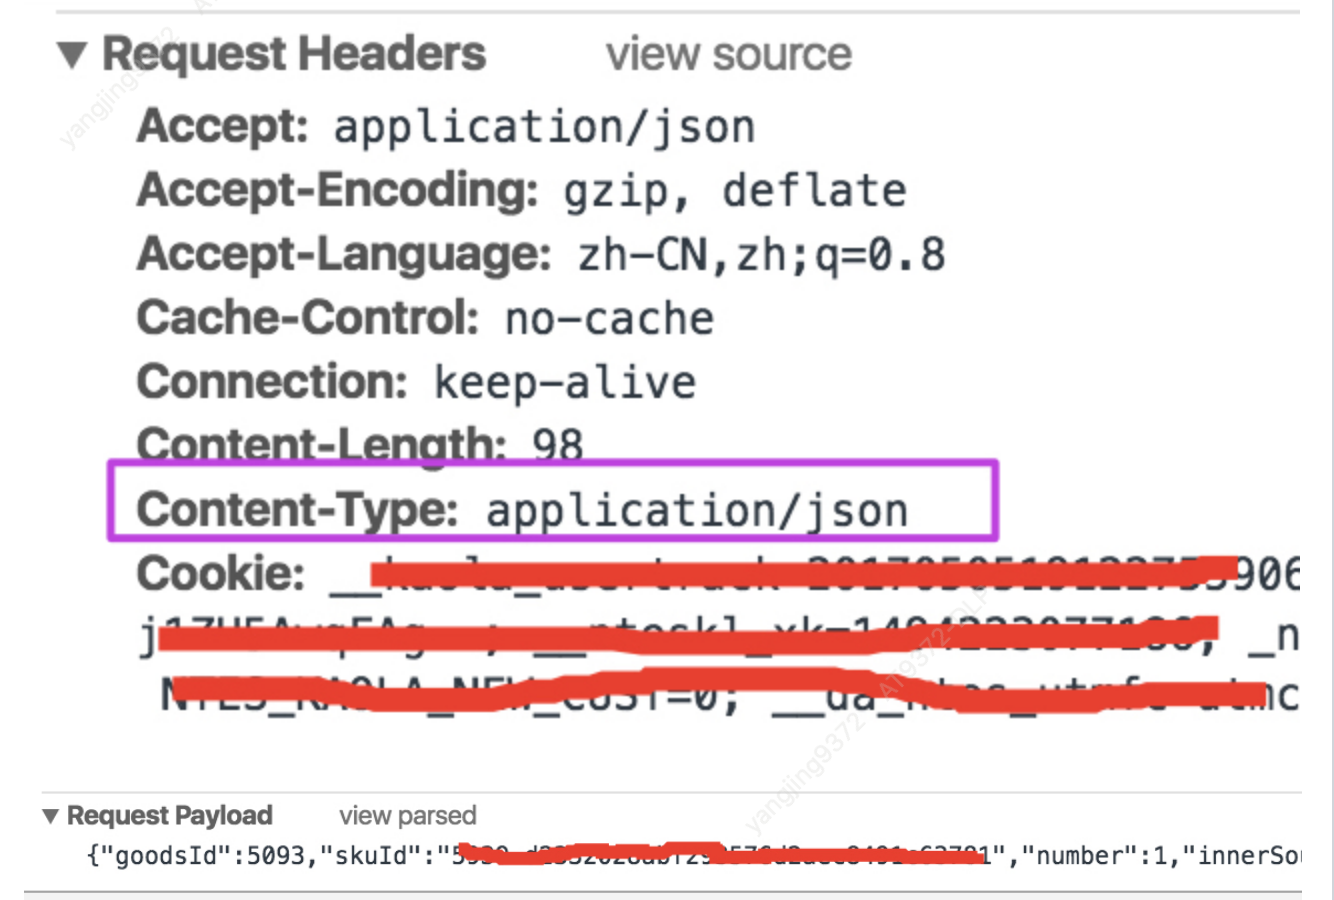Click the no-cache value

tap(609, 319)
